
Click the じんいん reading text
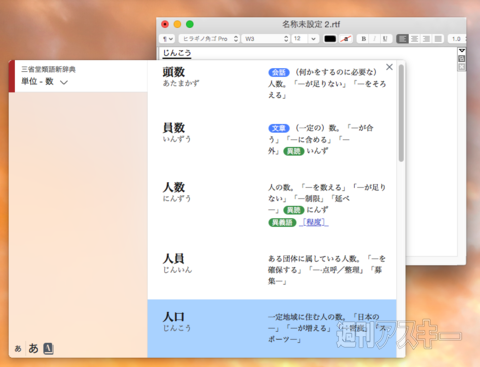tap(177, 270)
